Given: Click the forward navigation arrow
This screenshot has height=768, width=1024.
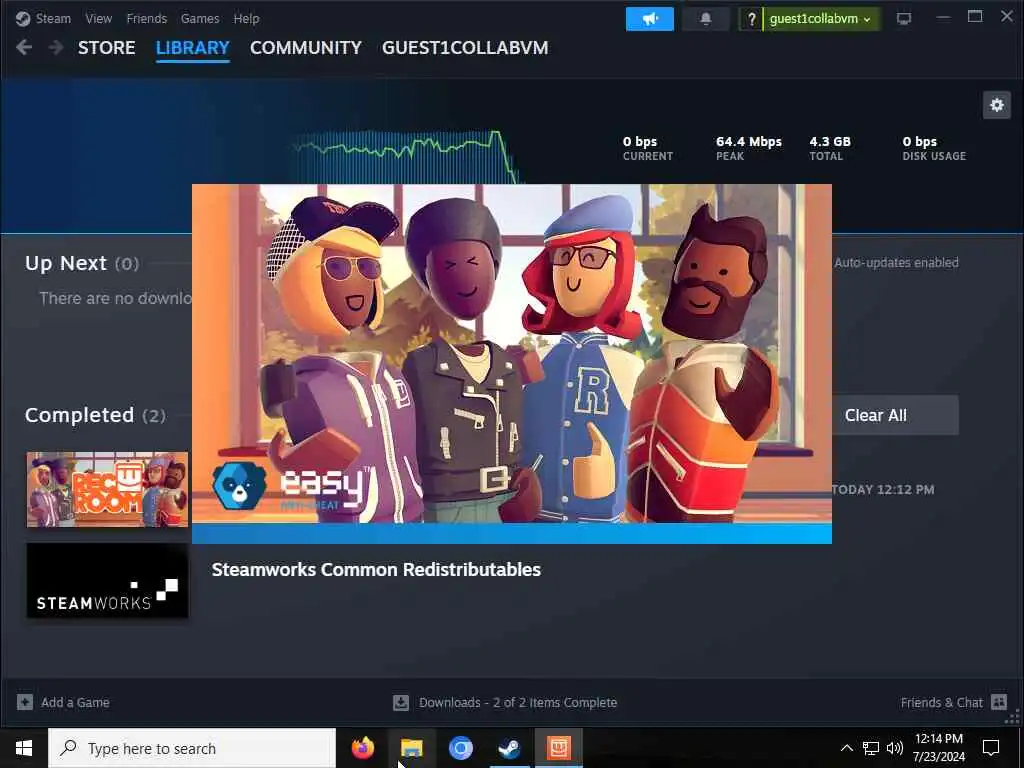Looking at the screenshot, I should [56, 47].
